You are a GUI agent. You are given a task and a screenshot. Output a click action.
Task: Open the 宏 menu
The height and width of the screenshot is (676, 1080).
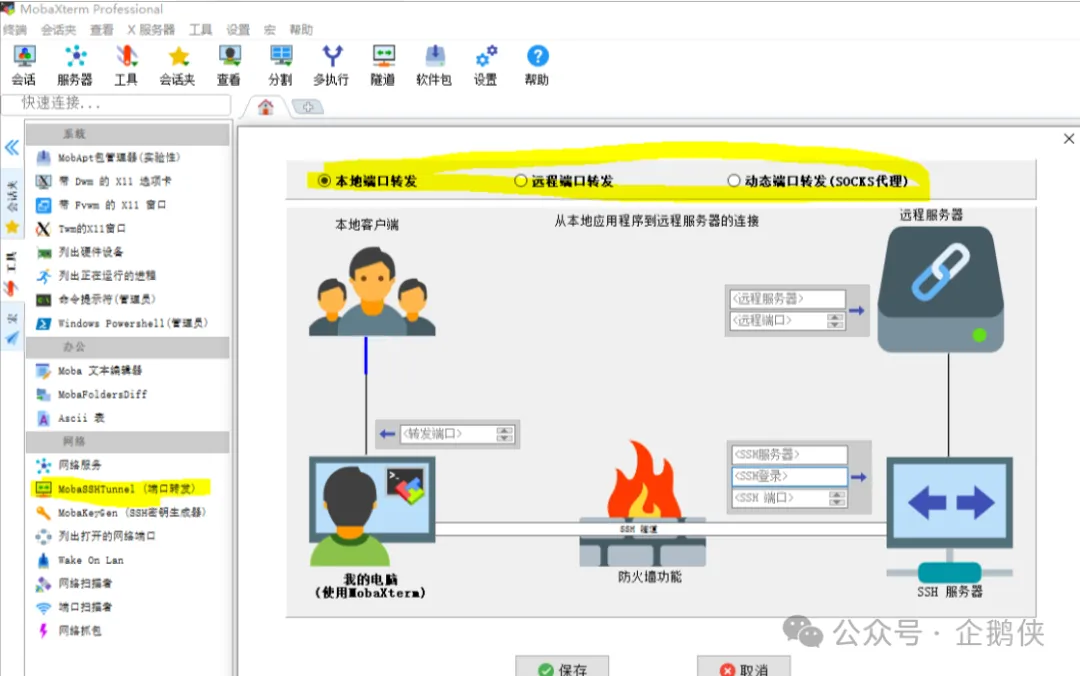pos(269,30)
